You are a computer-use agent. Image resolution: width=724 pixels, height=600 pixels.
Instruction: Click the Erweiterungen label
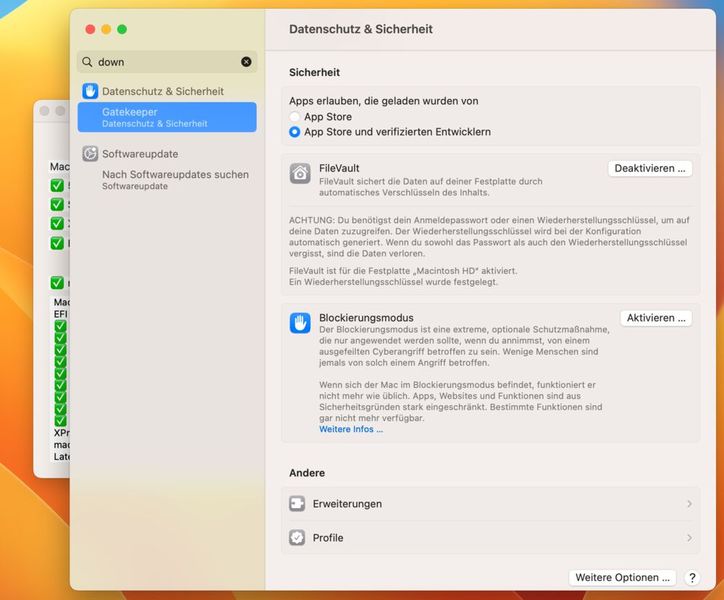pyautogui.click(x=347, y=504)
